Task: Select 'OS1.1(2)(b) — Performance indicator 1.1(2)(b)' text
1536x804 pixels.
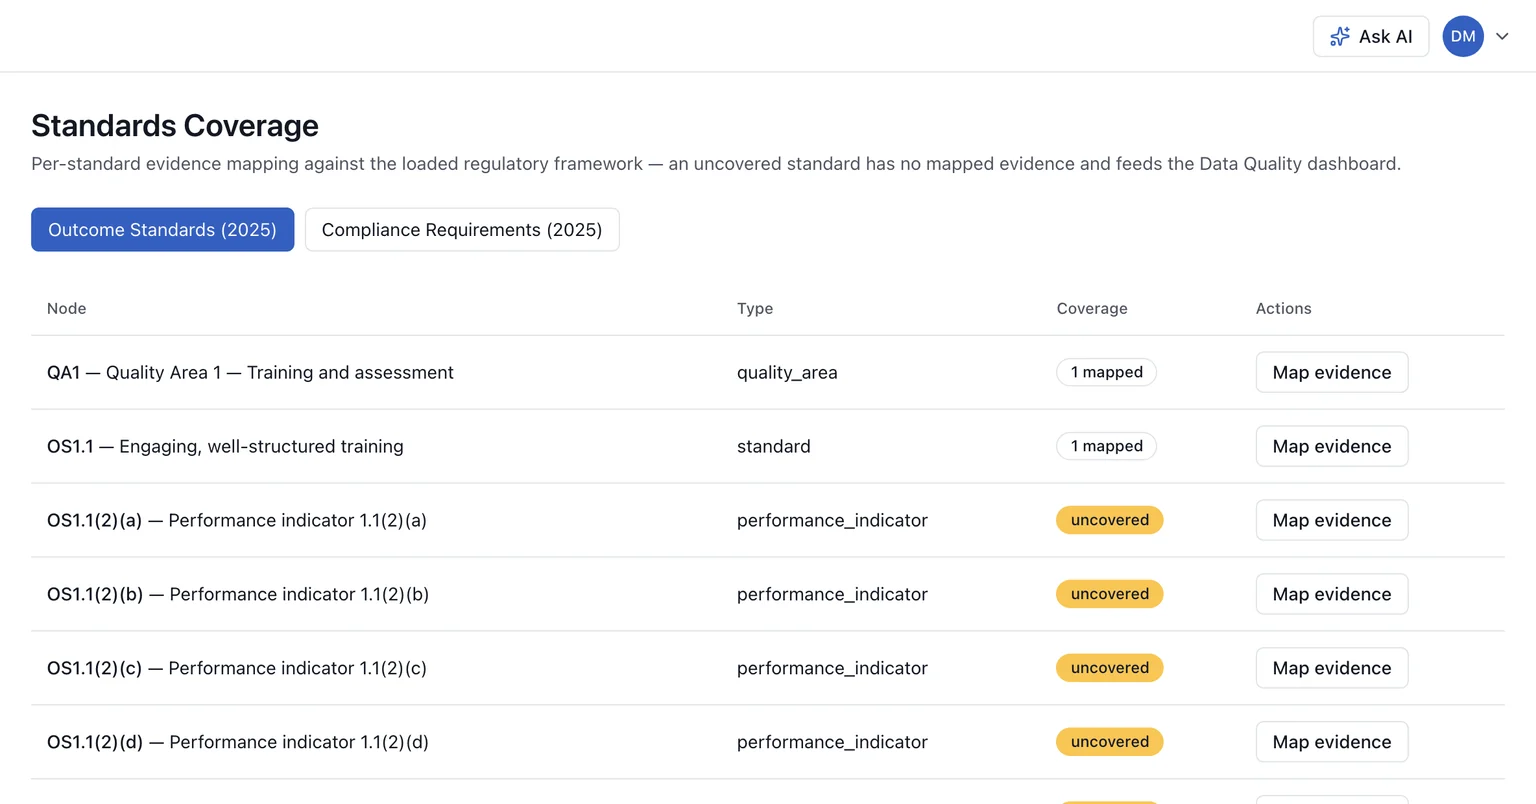Action: pos(238,594)
